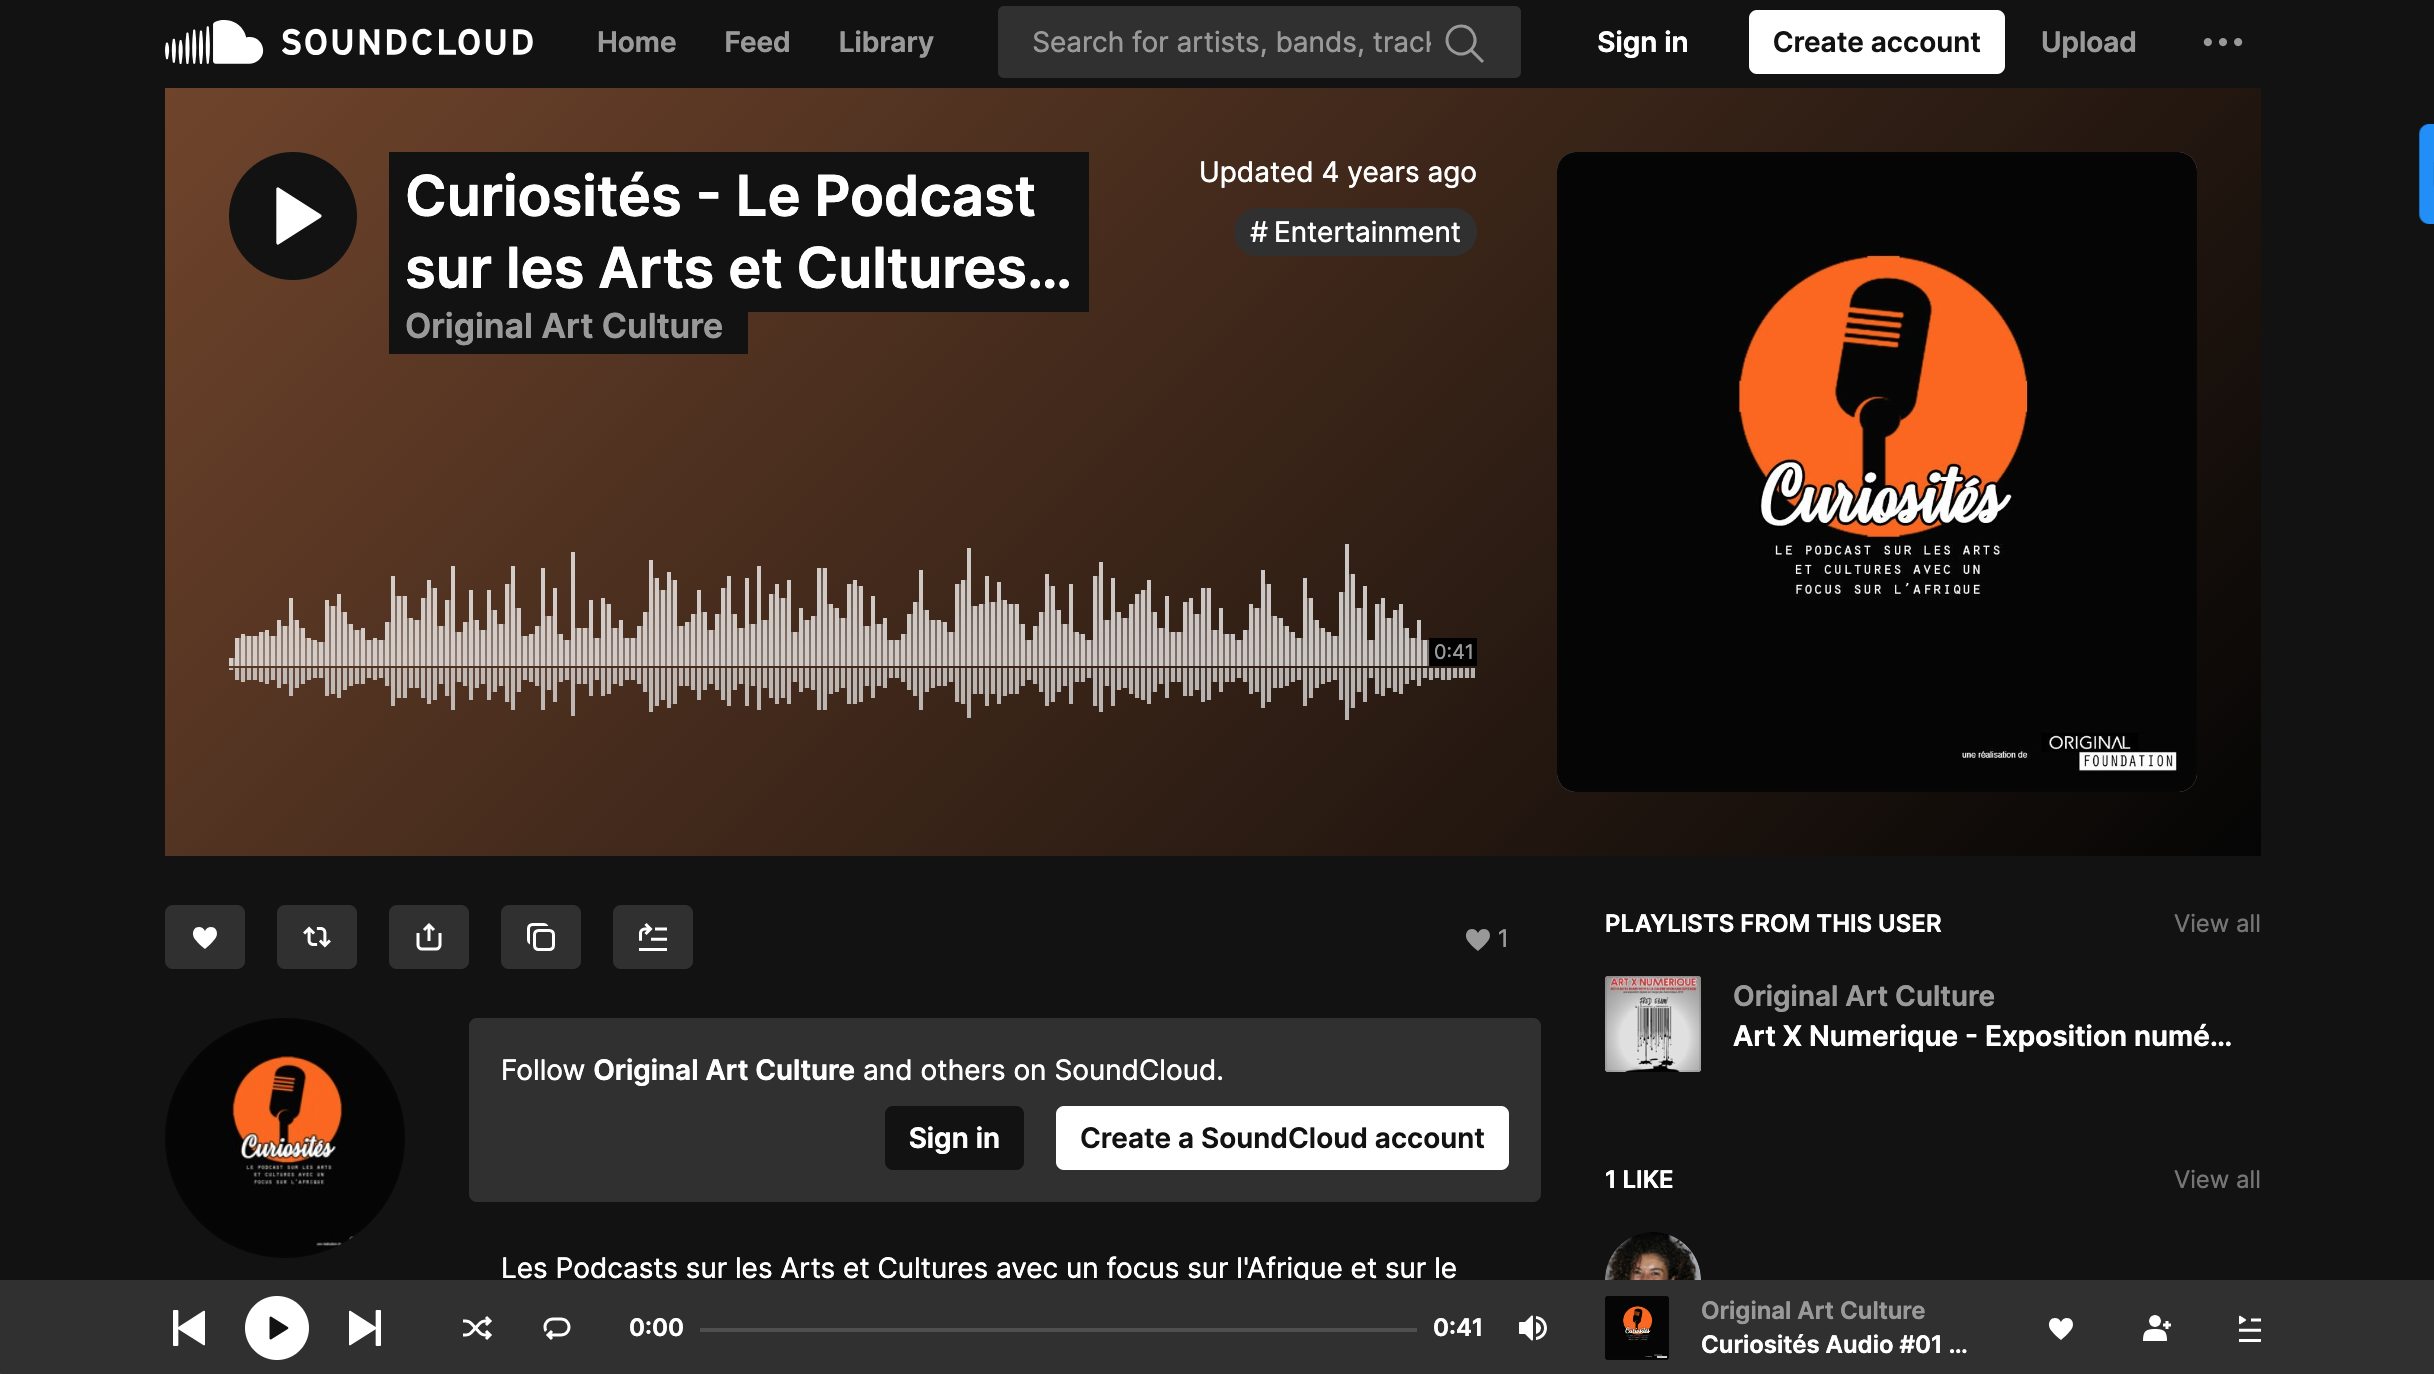
Task: Click the SoundCloud logo
Action: (349, 42)
